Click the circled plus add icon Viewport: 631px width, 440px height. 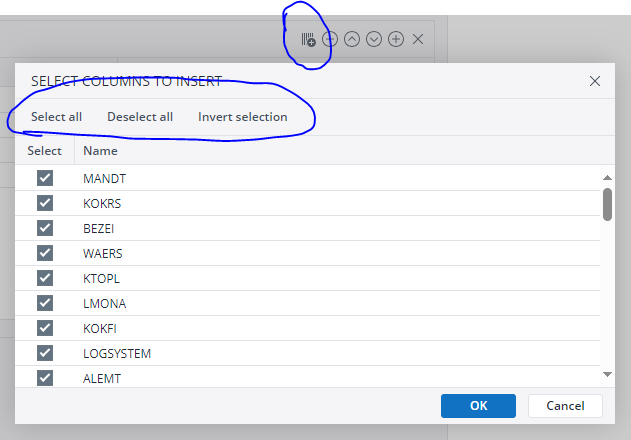396,39
